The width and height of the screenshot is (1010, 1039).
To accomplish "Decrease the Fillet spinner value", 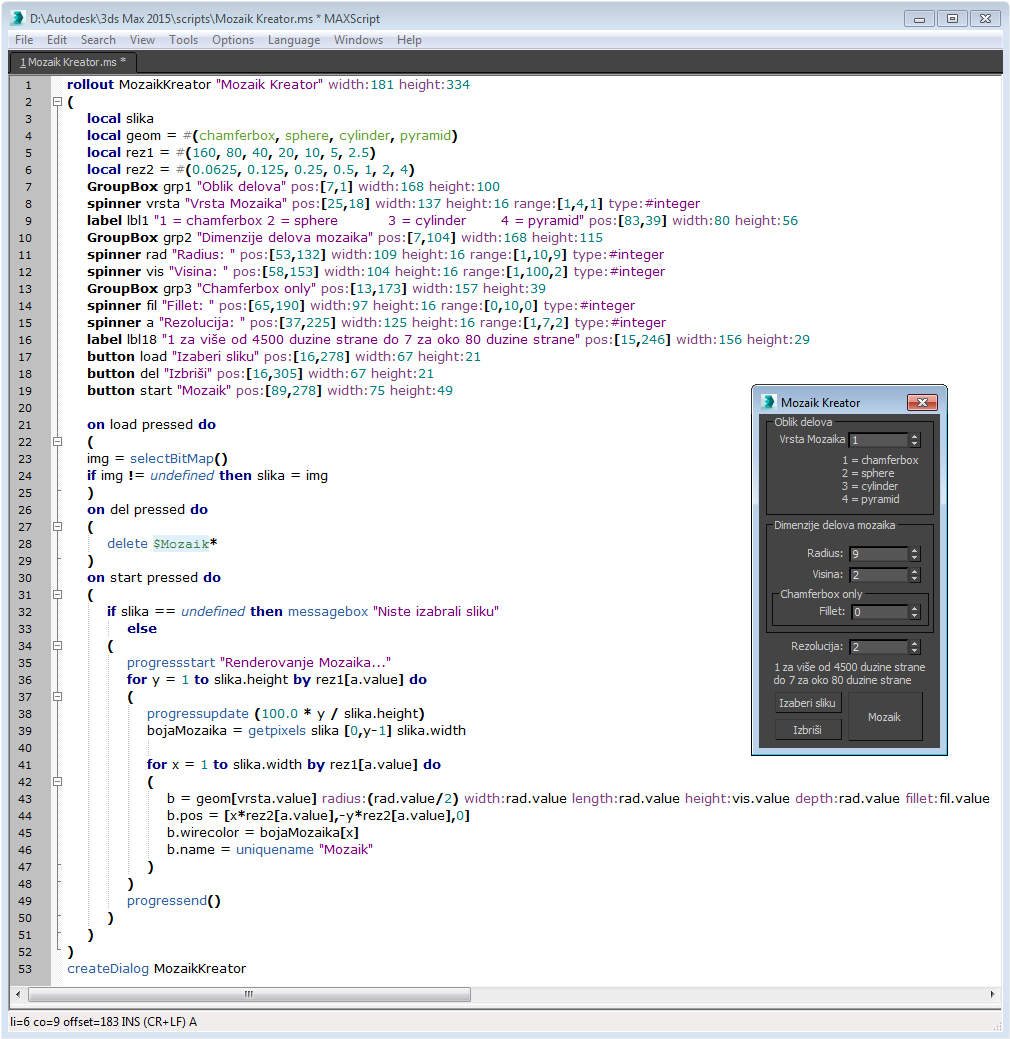I will pos(914,615).
